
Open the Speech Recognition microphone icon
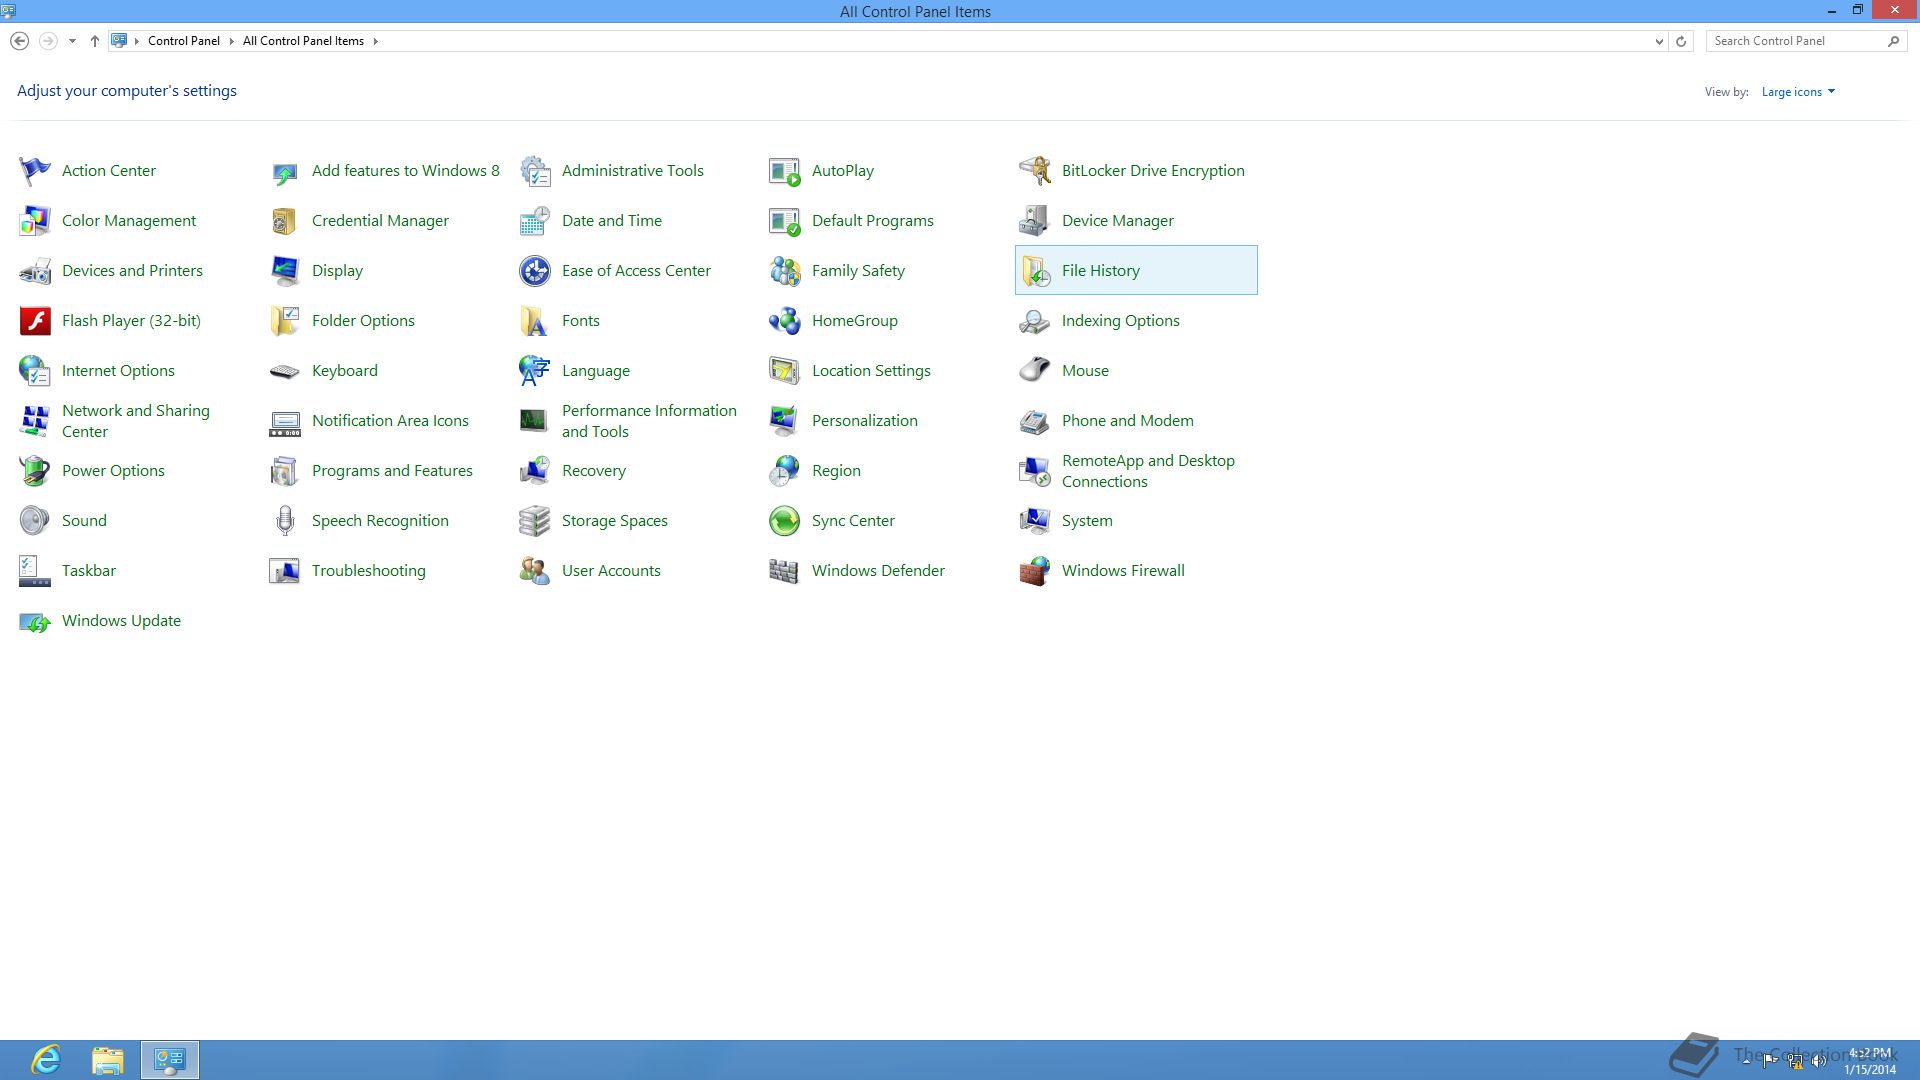click(285, 521)
